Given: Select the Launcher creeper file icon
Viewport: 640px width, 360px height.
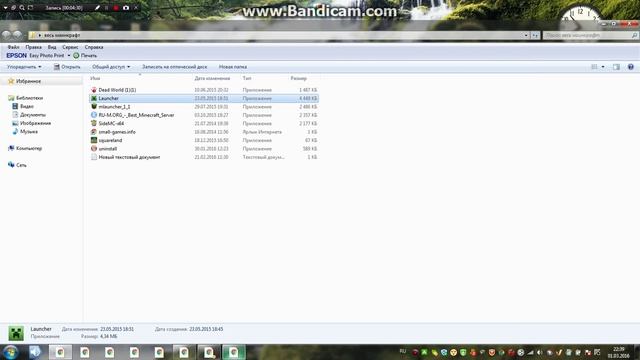Looking at the screenshot, I should click(94, 98).
